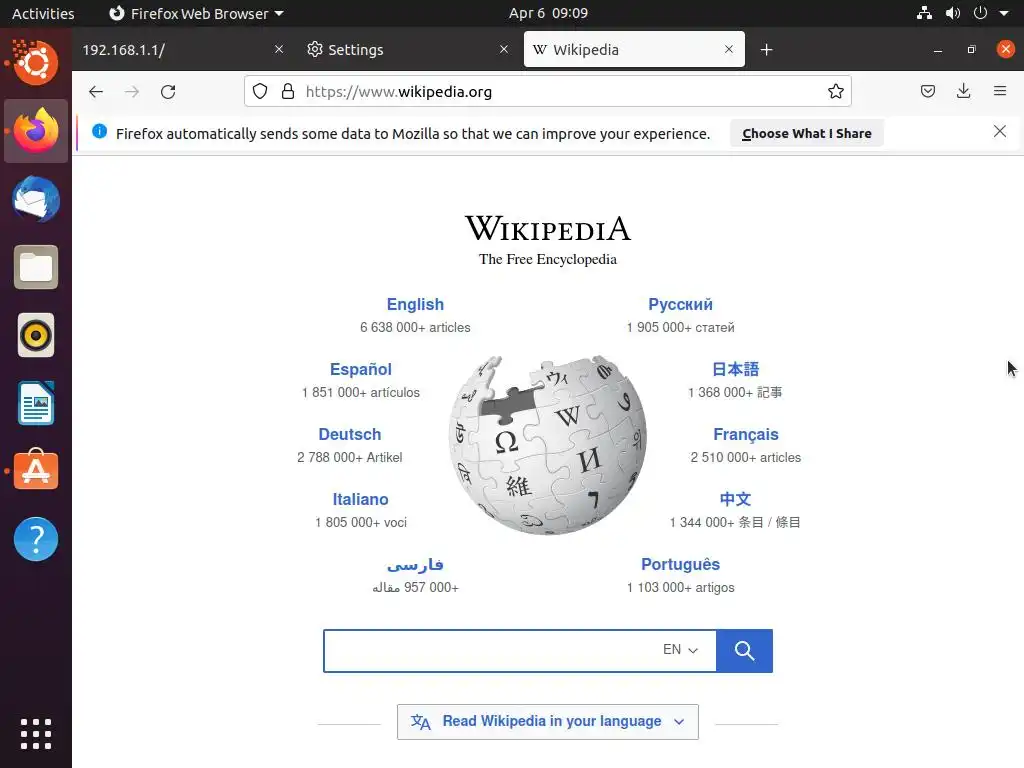Close the 192.168.1.1/ tab
This screenshot has height=768, width=1024.
pyautogui.click(x=279, y=50)
